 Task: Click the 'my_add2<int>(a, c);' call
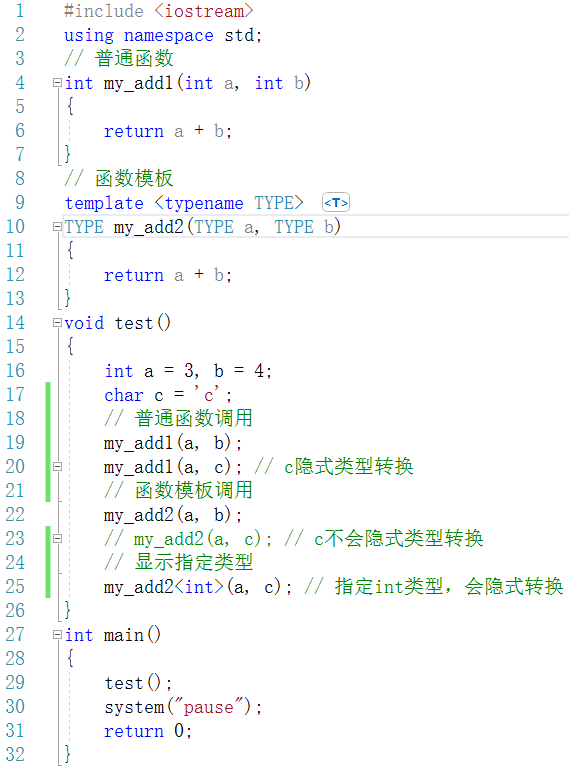pyautogui.click(x=198, y=587)
